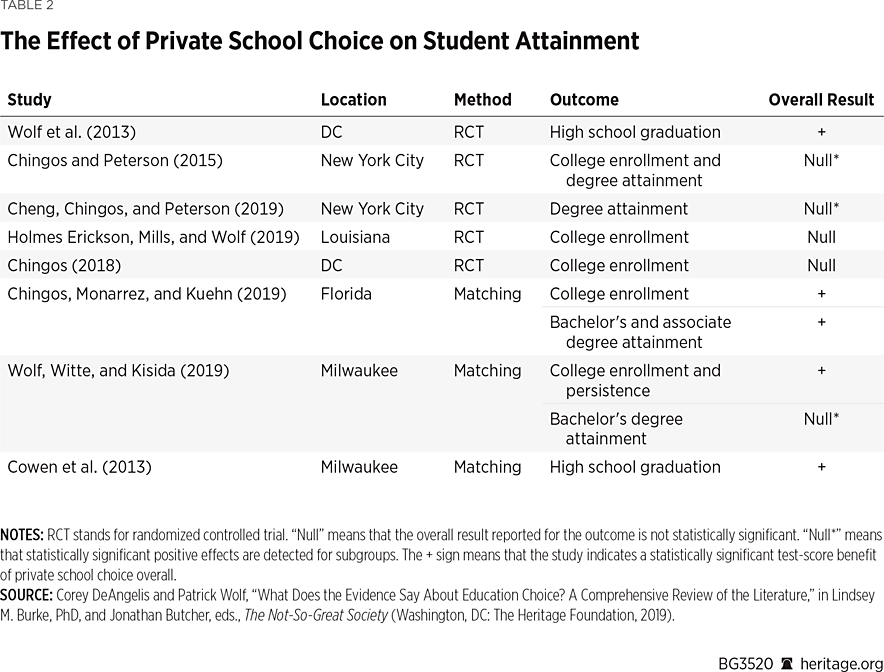Click Cheng, Chingos, and Peterson (2019) entry

(145, 209)
